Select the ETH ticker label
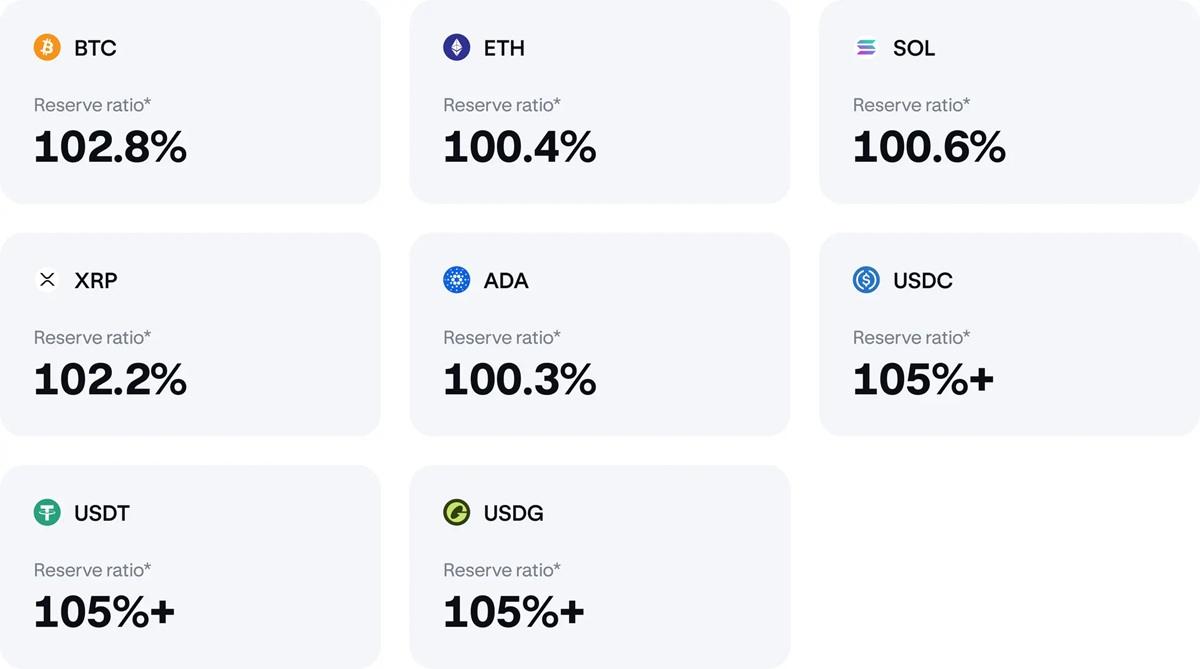The height and width of the screenshot is (669, 1200). tap(504, 48)
